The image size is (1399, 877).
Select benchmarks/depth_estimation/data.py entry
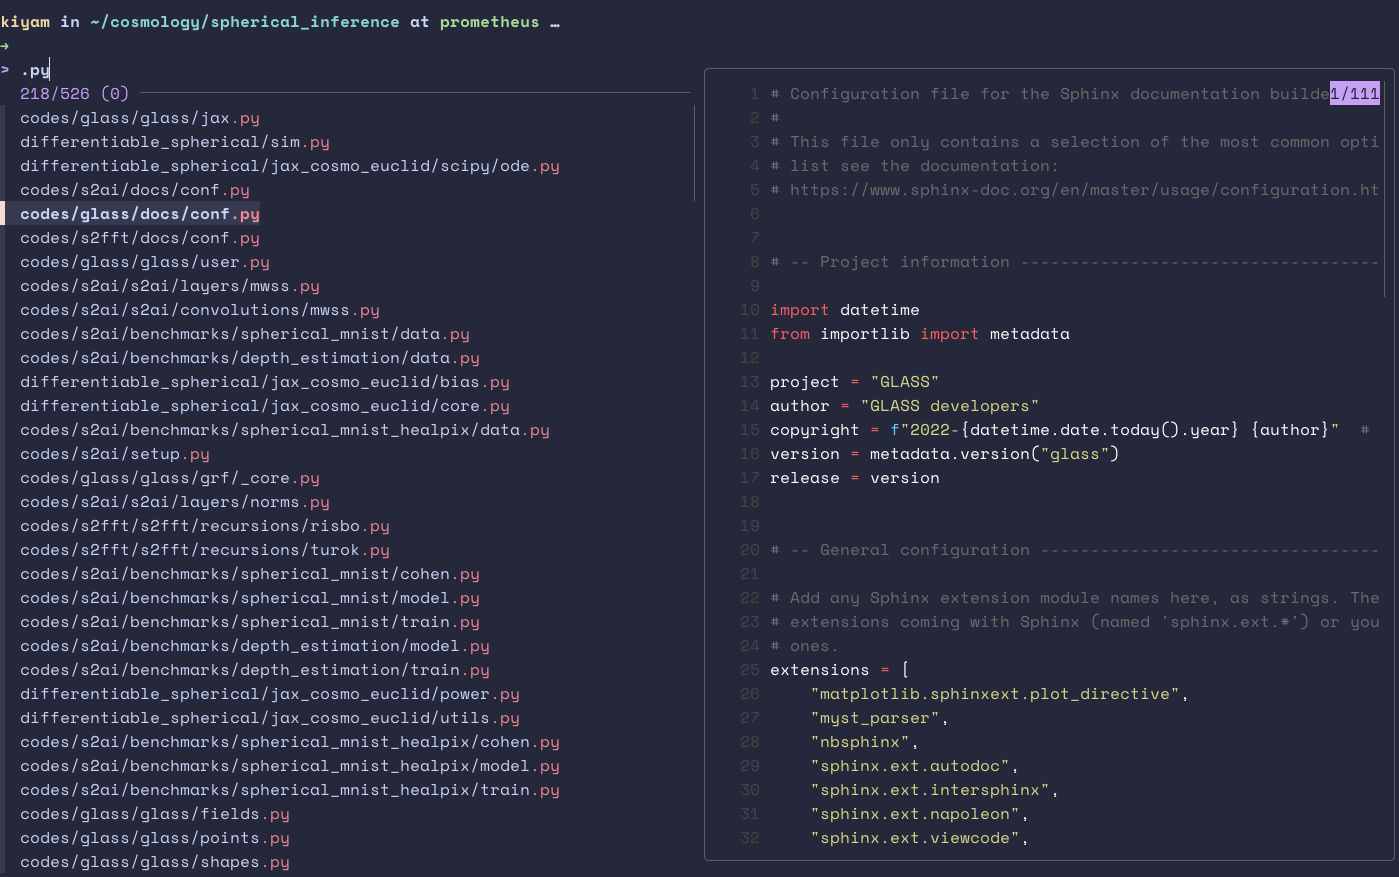(x=250, y=358)
